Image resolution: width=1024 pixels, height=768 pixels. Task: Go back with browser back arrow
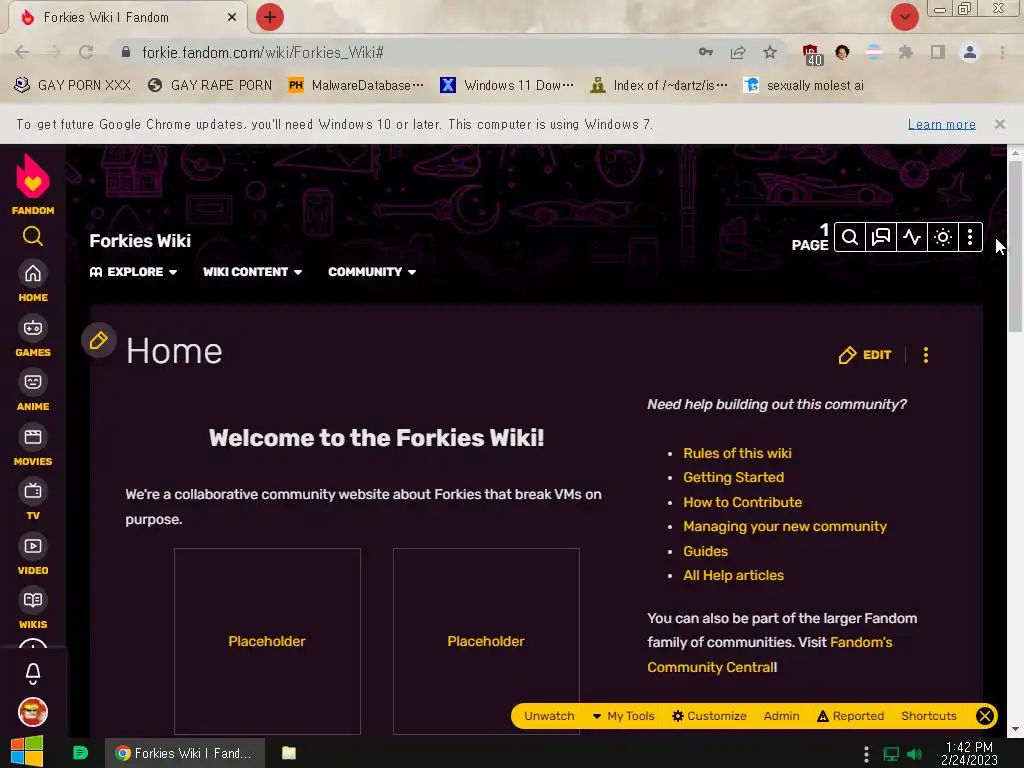tap(22, 52)
